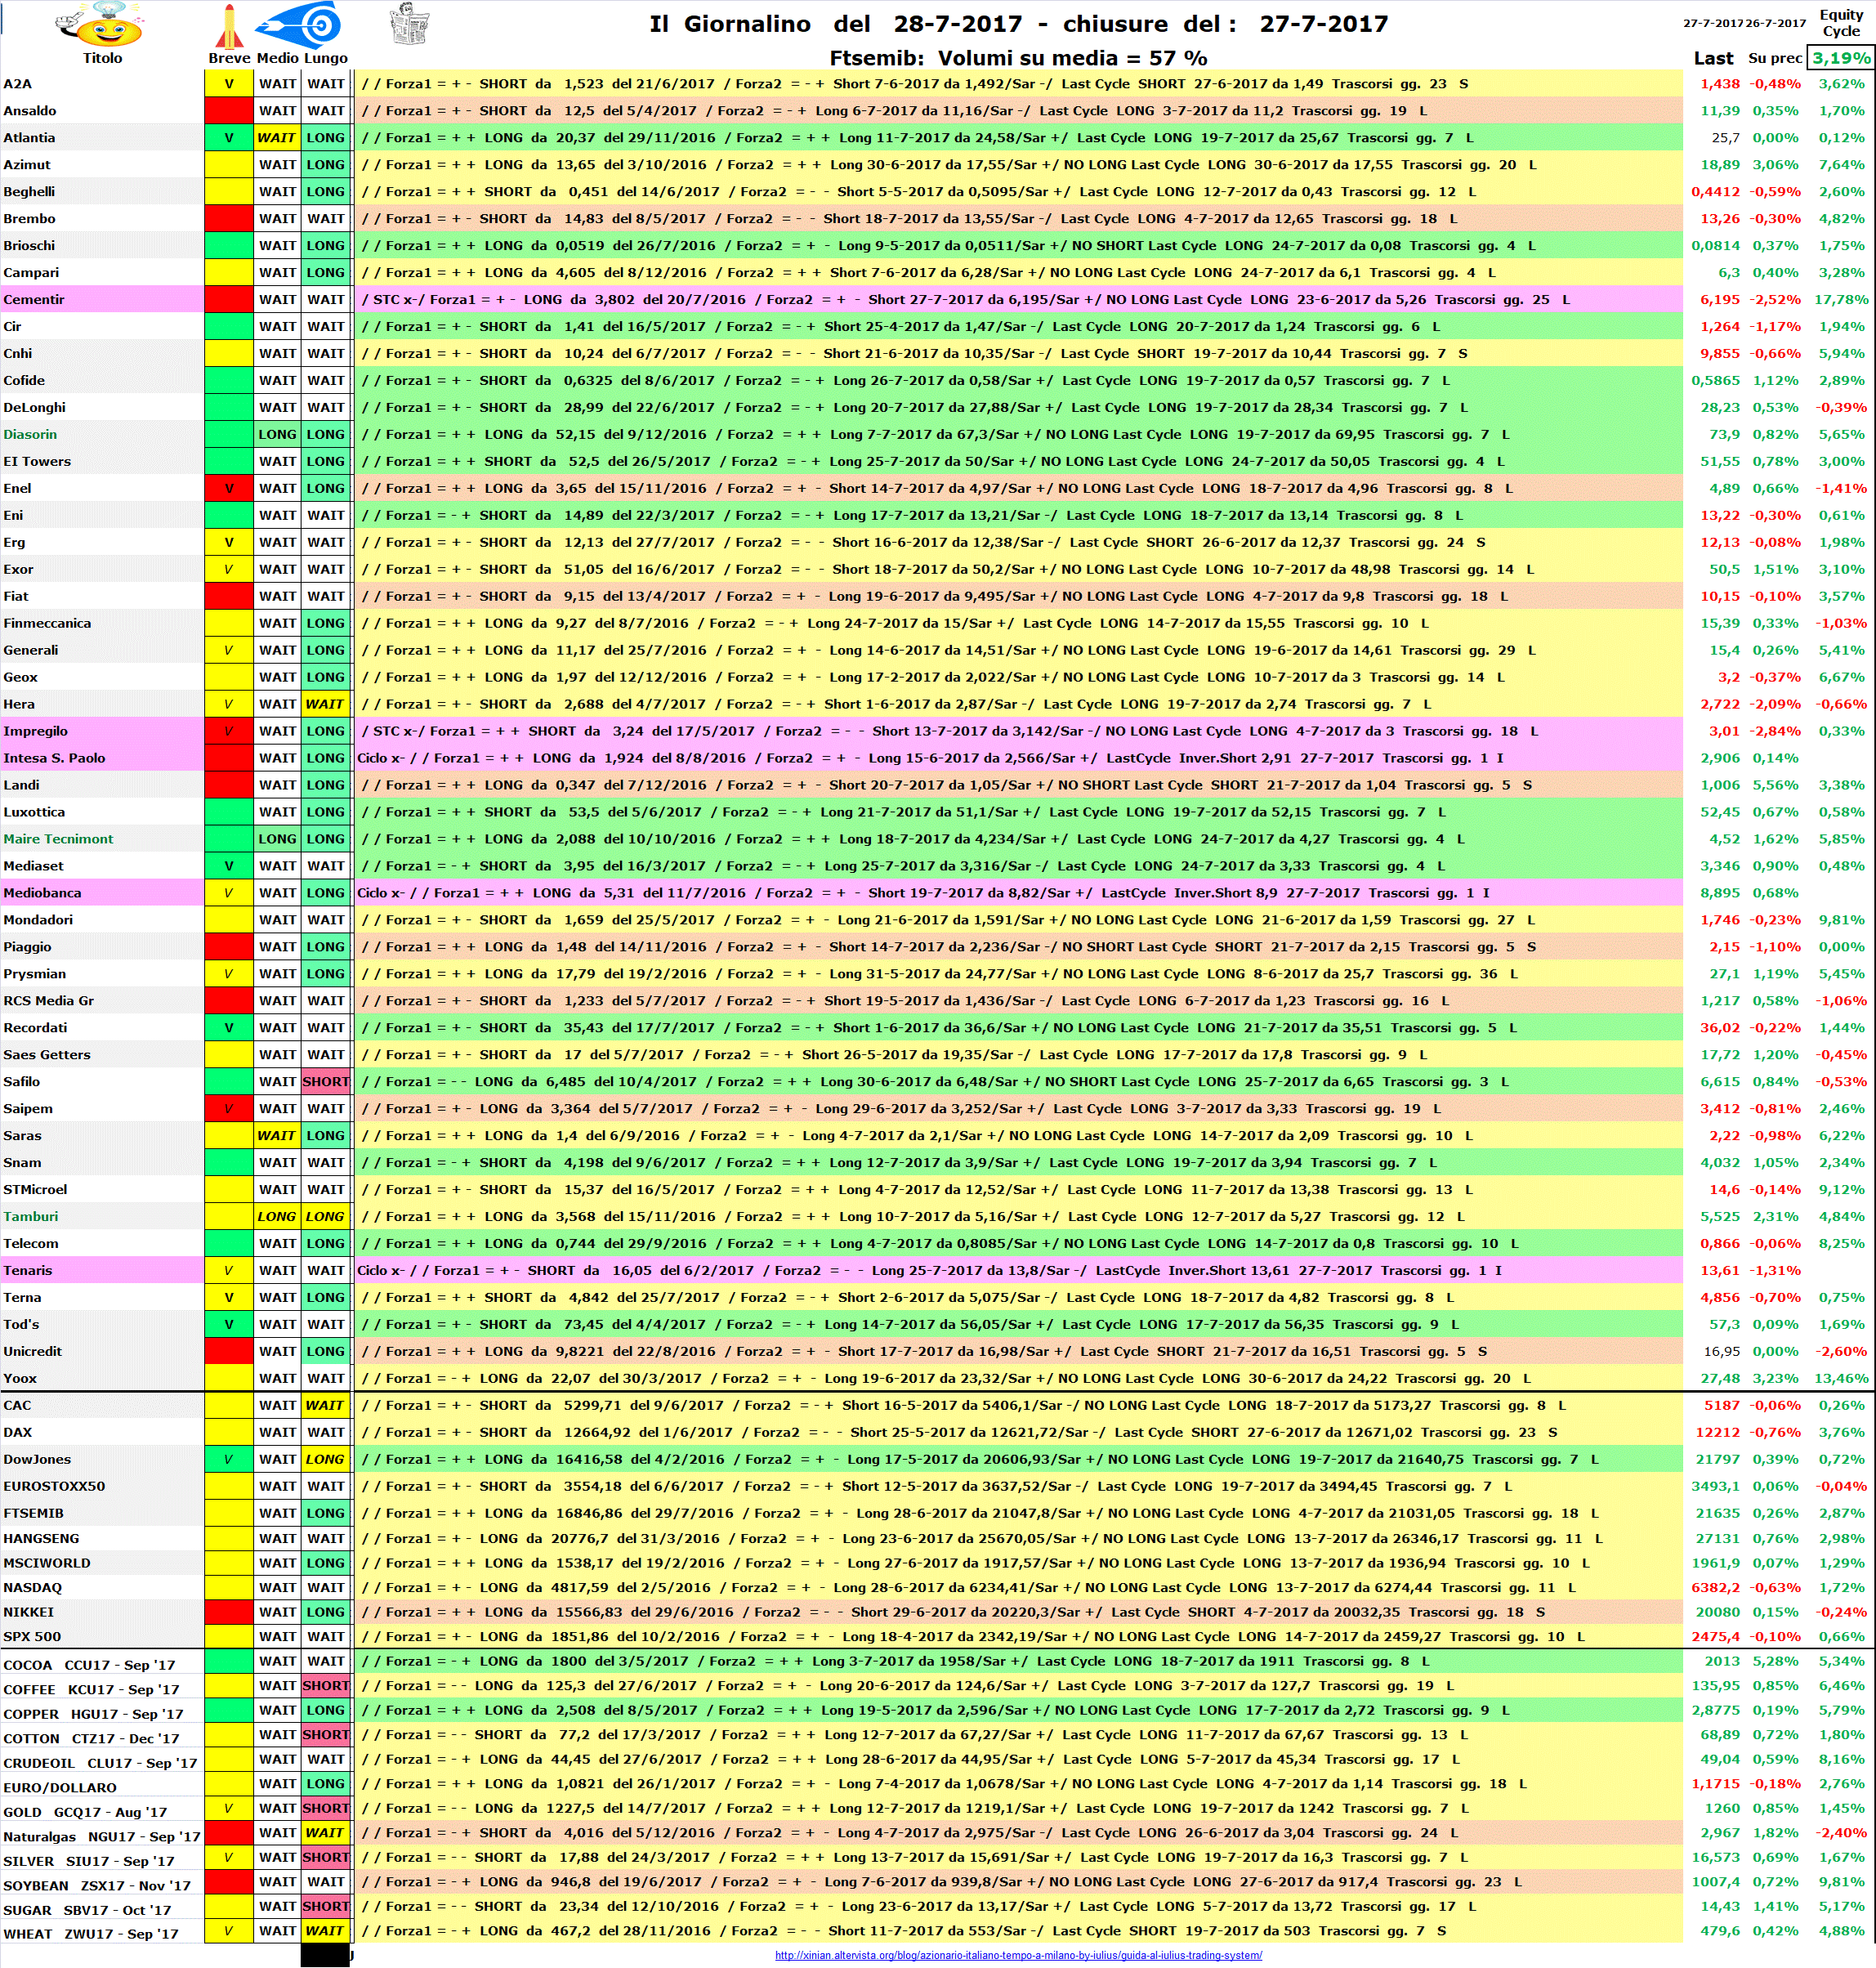Click the 3,19% Equity Cycle total cell
The height and width of the screenshot is (1968, 1876).
click(x=1840, y=58)
